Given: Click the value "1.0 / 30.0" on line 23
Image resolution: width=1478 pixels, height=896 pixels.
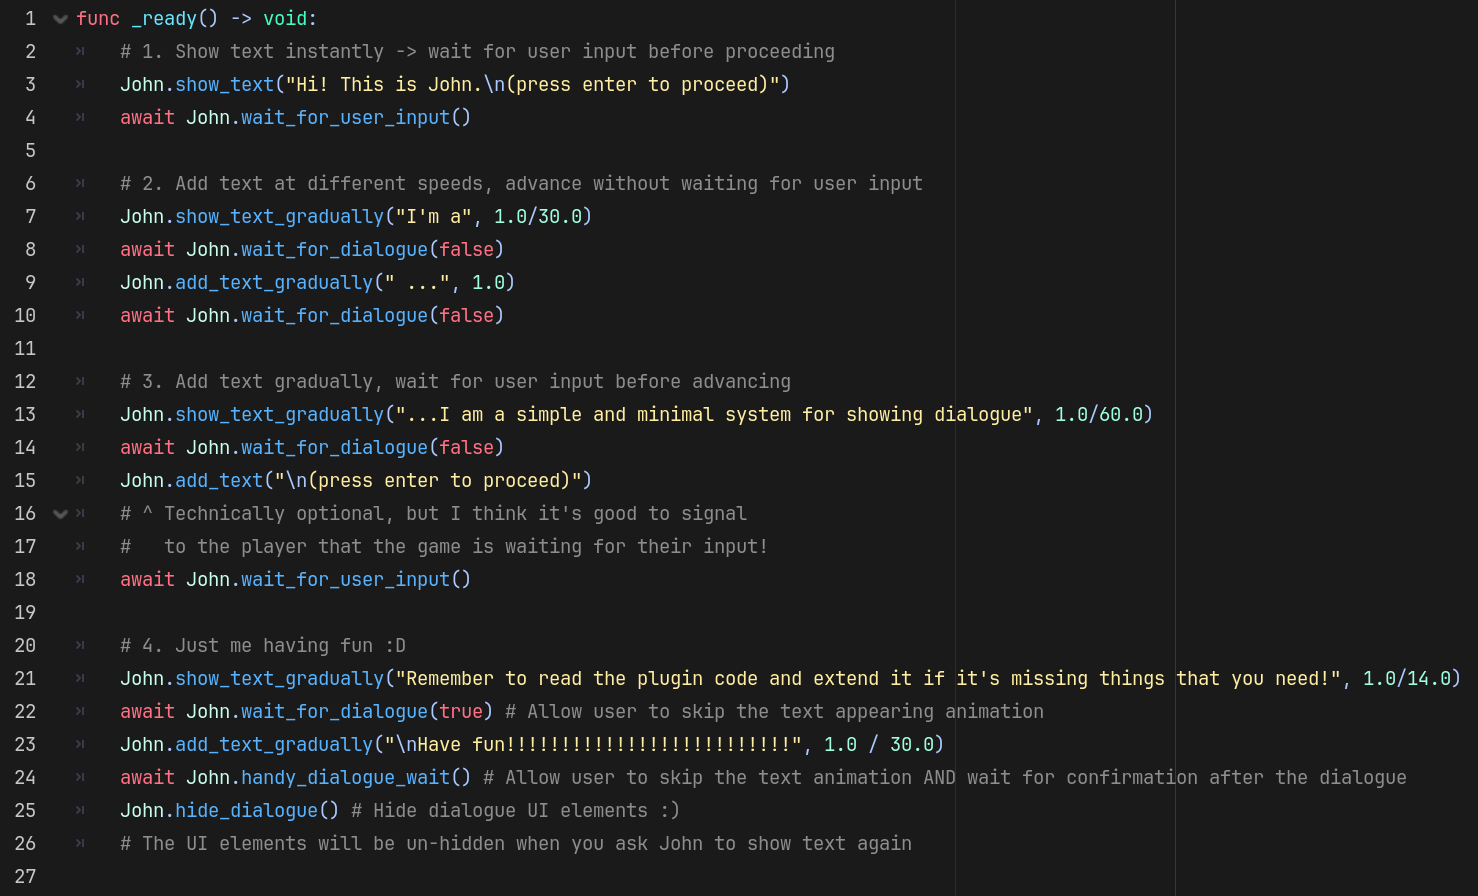Looking at the screenshot, I should 879,745.
